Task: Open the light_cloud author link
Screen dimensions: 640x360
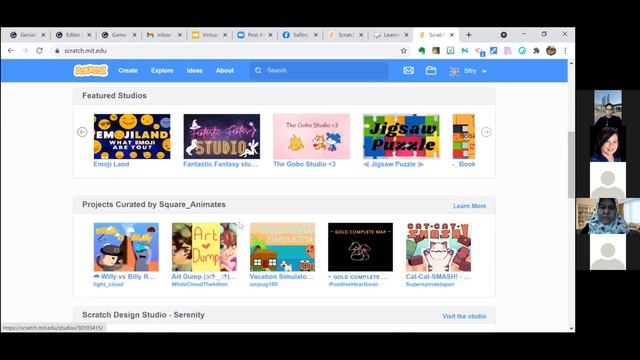Action: pyautogui.click(x=108, y=284)
